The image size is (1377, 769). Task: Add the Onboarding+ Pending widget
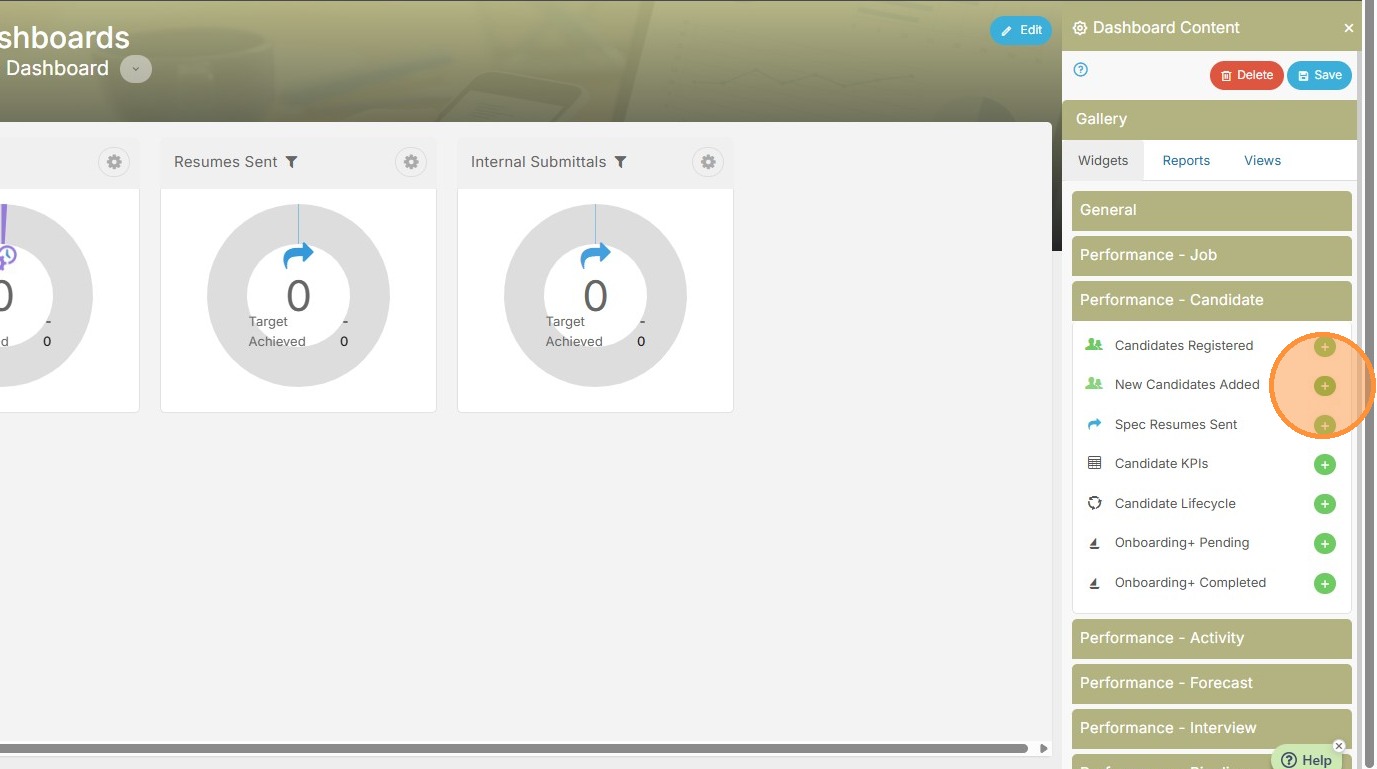(1324, 544)
